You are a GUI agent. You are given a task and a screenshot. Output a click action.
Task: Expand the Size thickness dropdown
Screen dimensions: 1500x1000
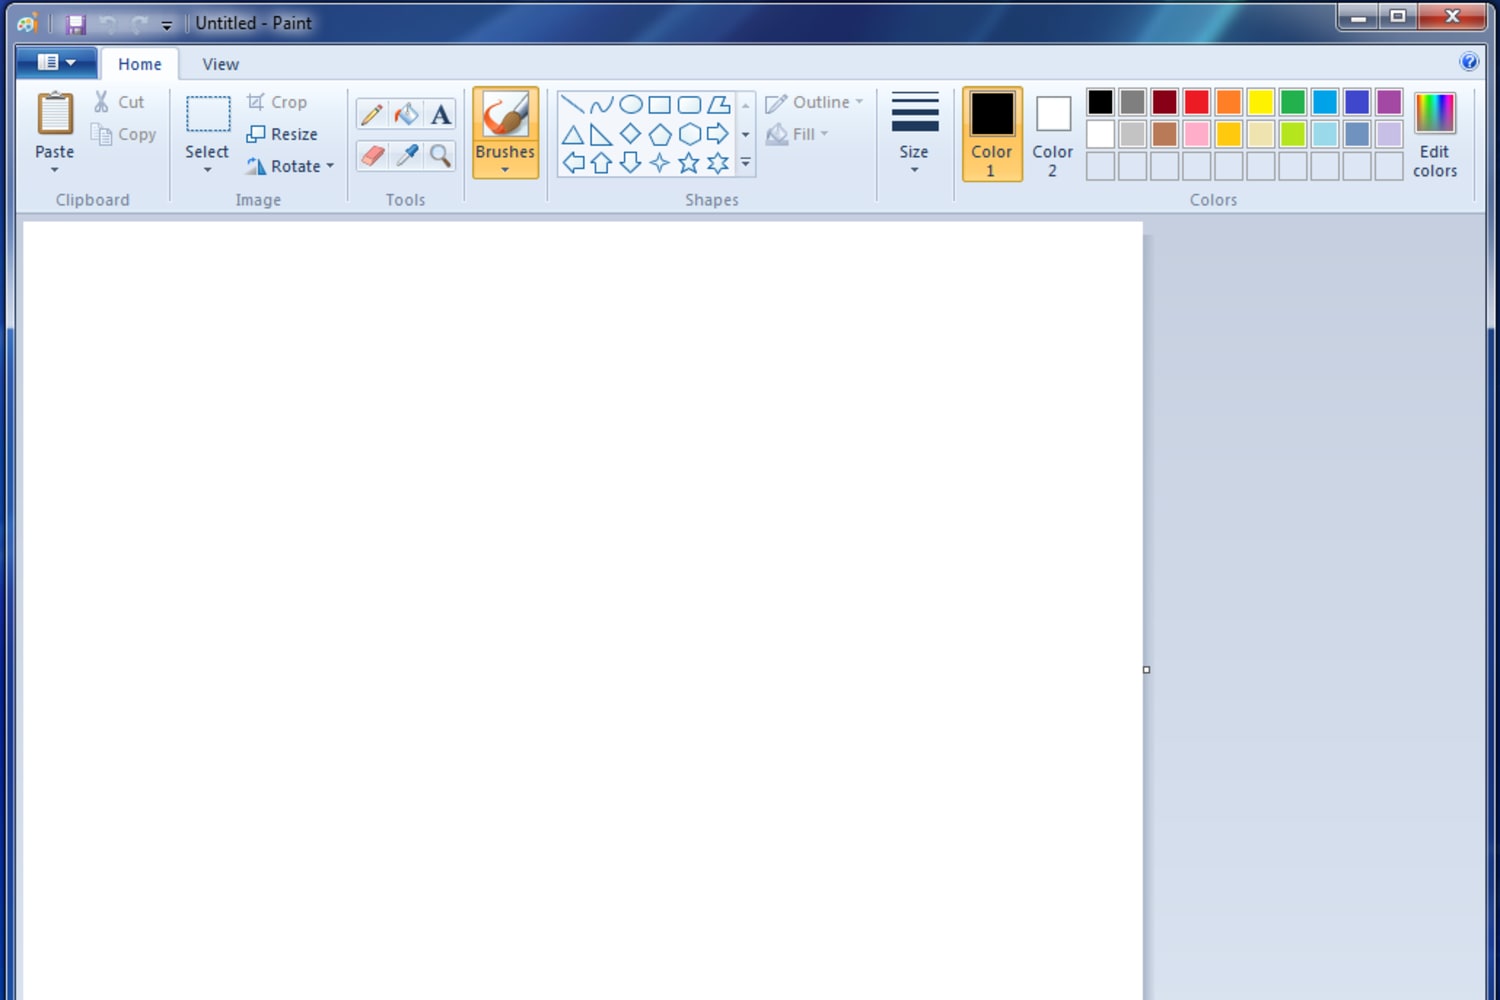click(x=914, y=169)
